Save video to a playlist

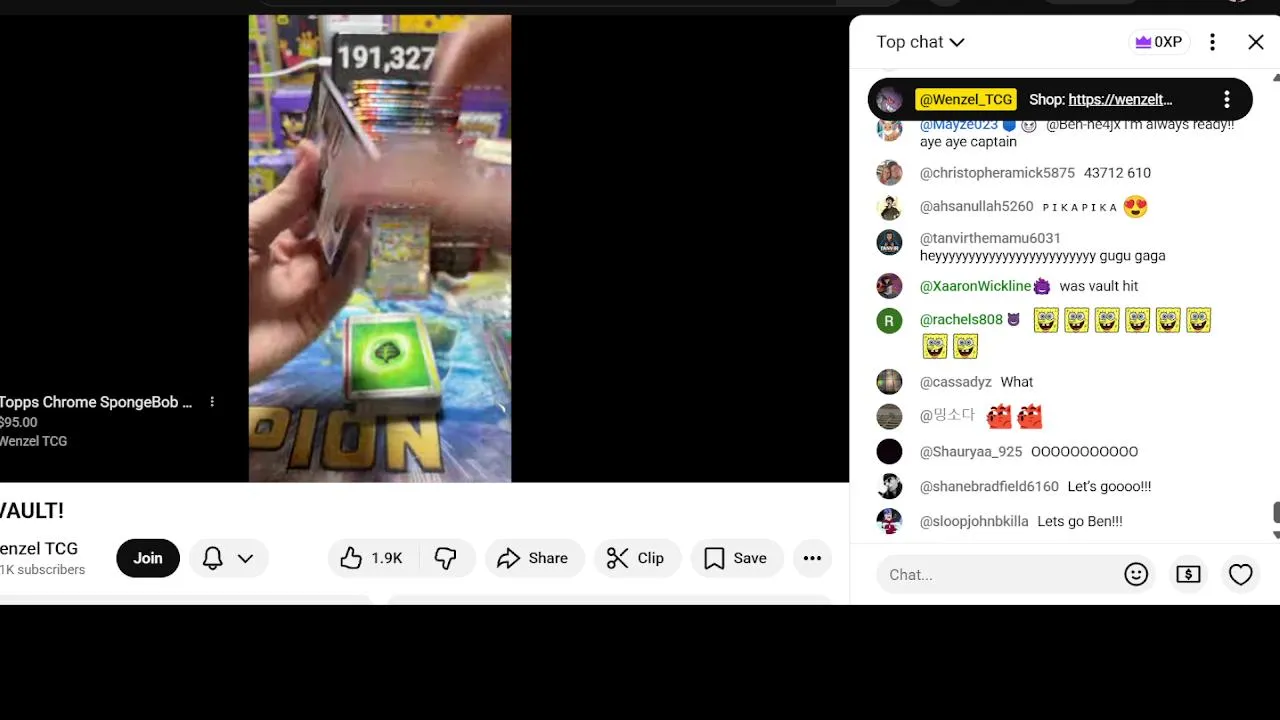coord(736,558)
